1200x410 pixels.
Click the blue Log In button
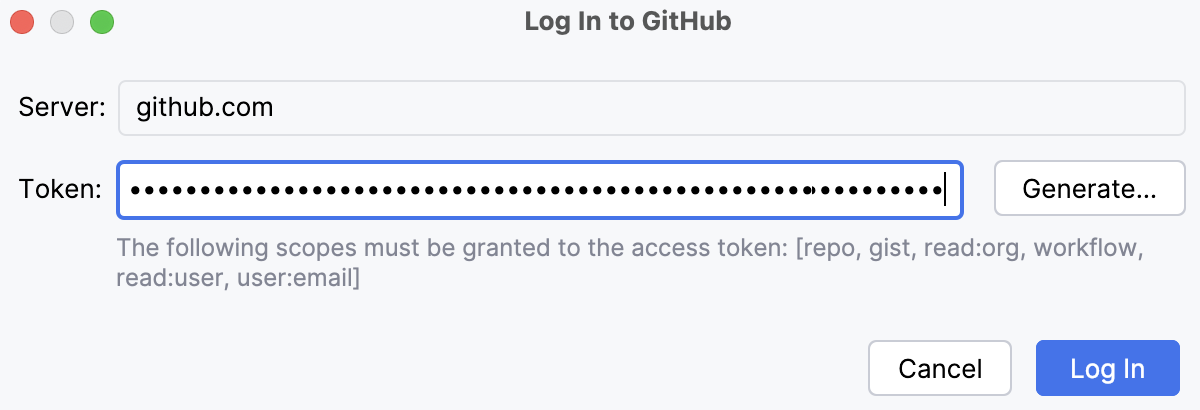click(1107, 368)
